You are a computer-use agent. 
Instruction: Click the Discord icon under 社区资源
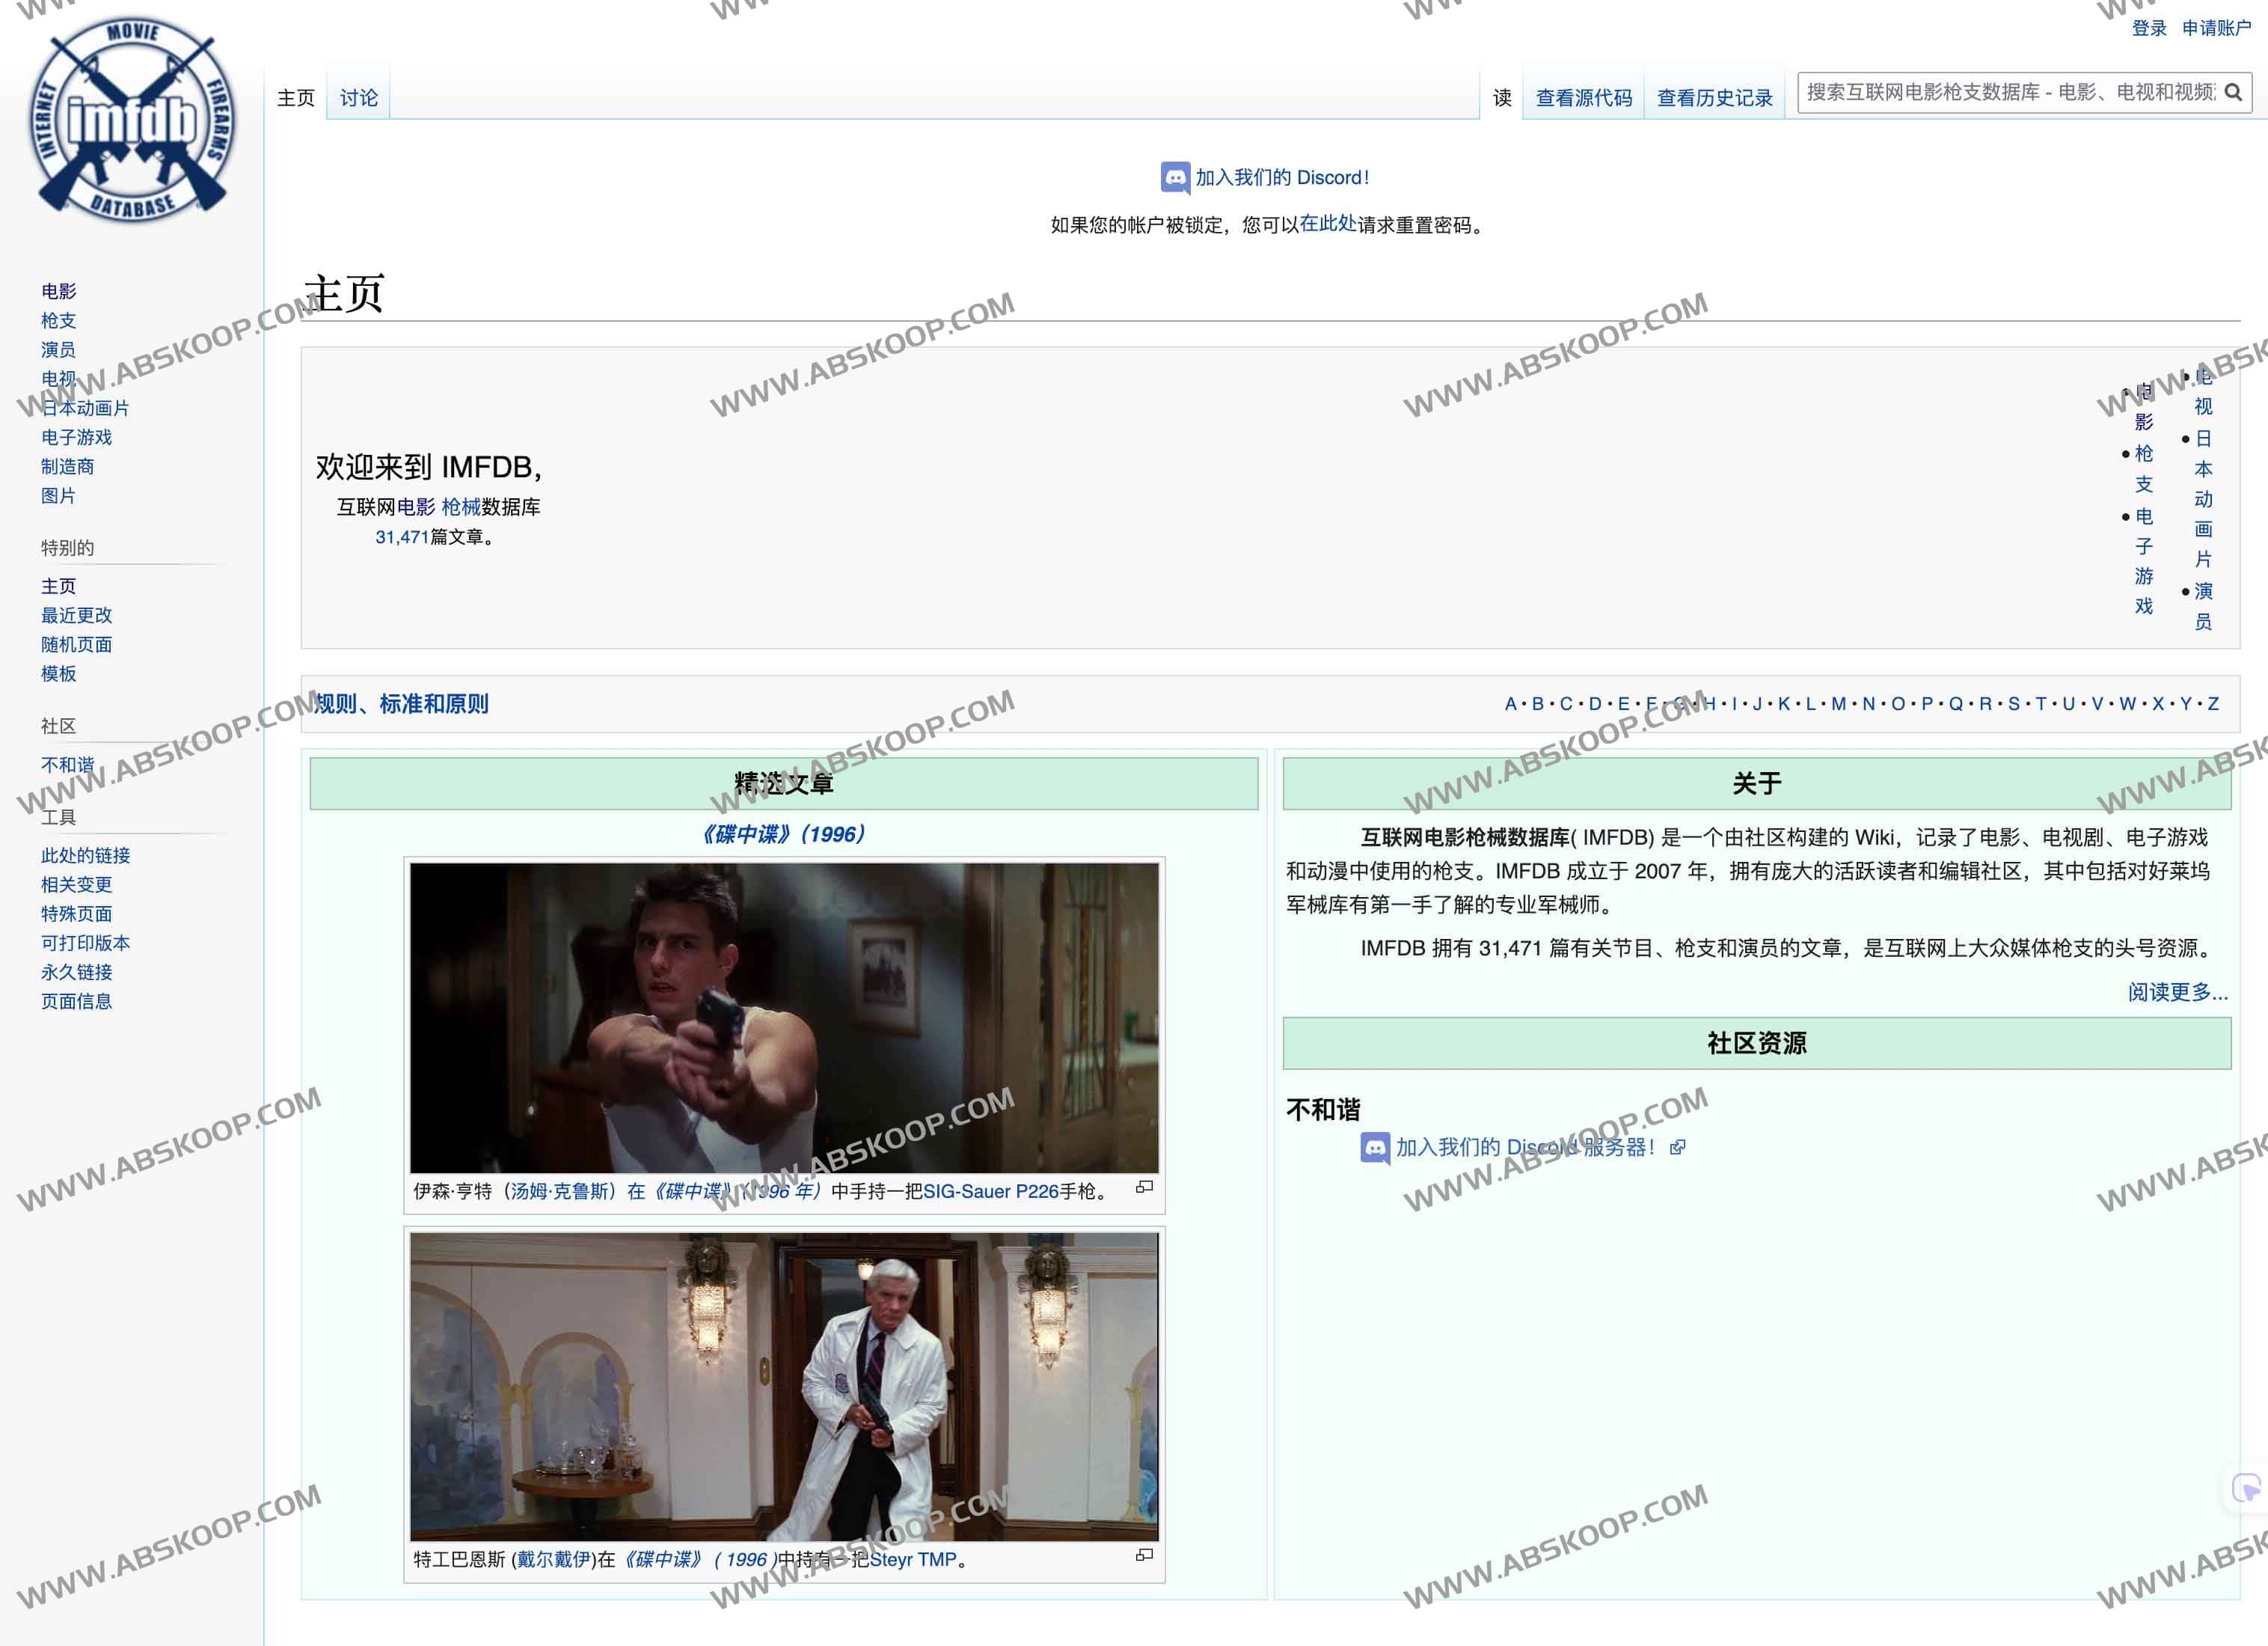(1375, 1148)
